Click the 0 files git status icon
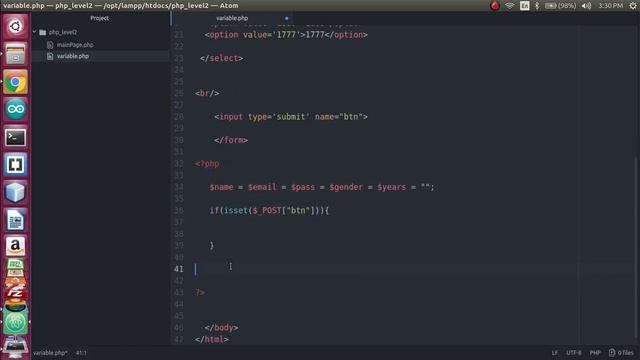Screen dimensions: 640x360 click(611, 353)
